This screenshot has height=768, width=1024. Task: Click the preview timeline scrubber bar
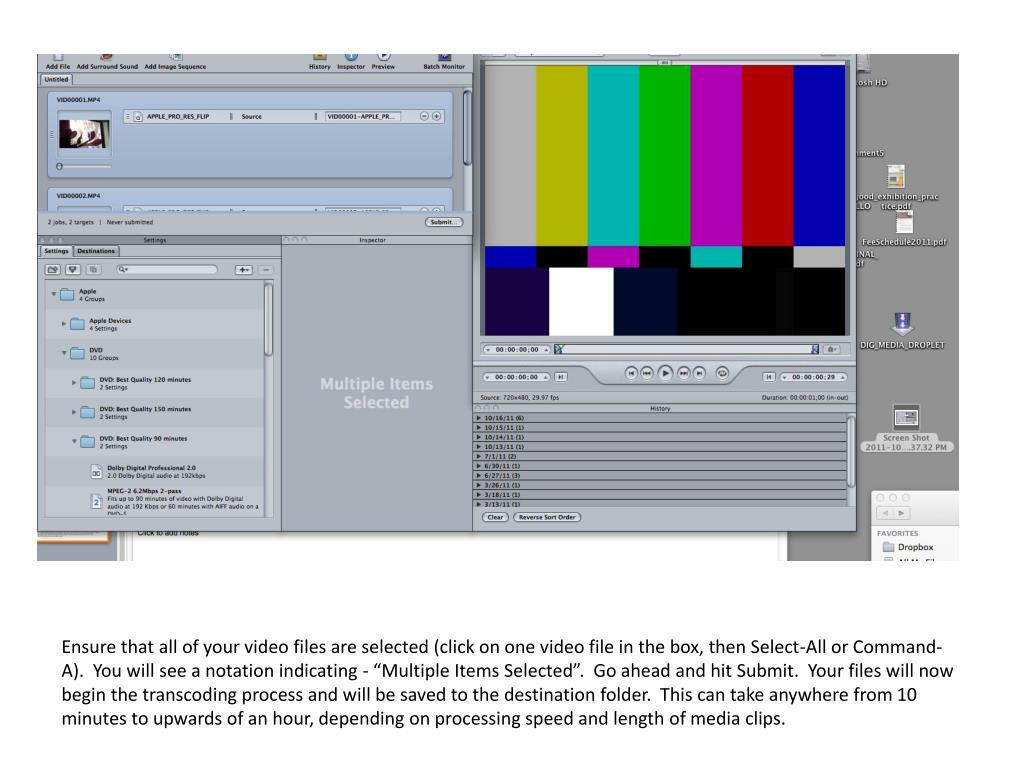point(686,349)
